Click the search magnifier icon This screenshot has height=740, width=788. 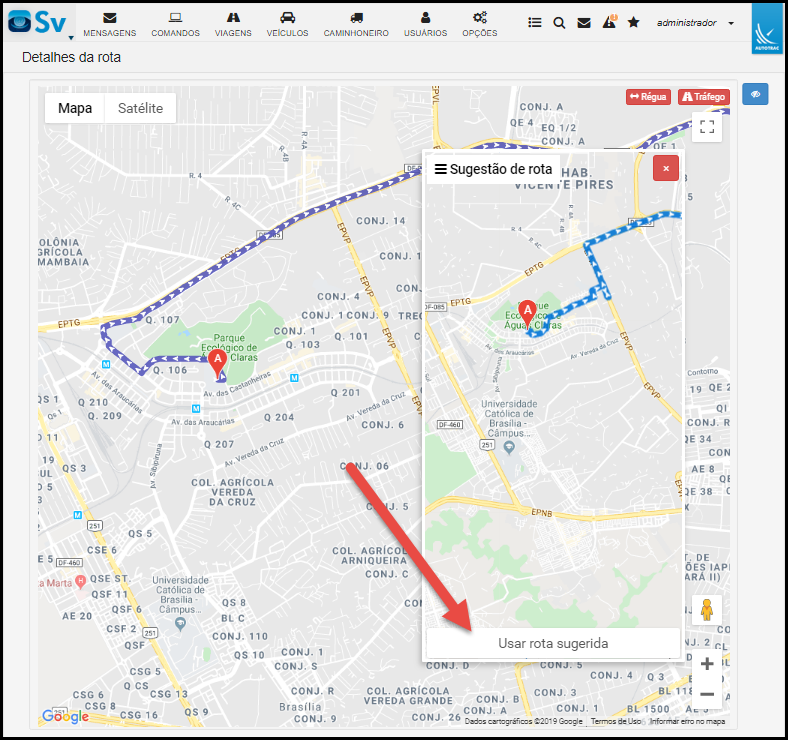point(559,23)
